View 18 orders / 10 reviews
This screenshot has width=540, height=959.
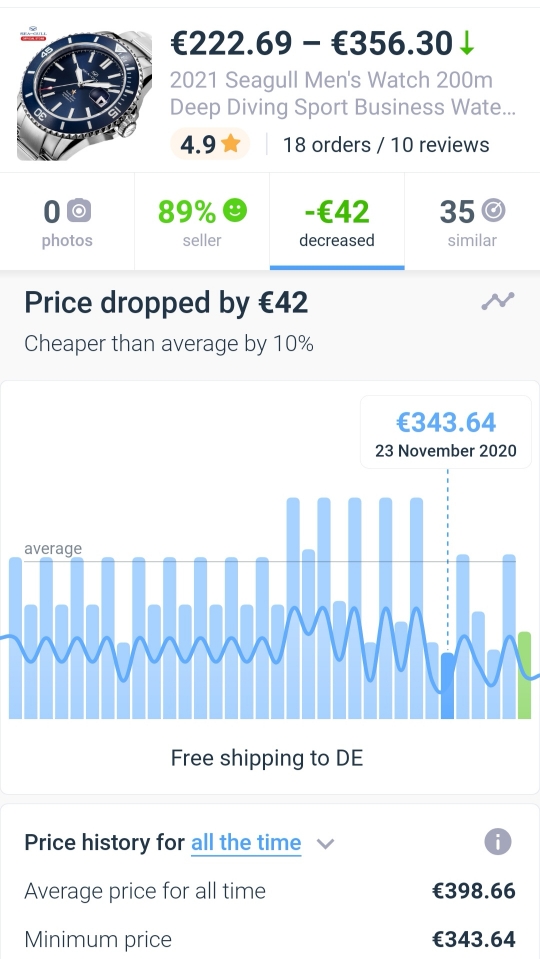click(x=386, y=145)
